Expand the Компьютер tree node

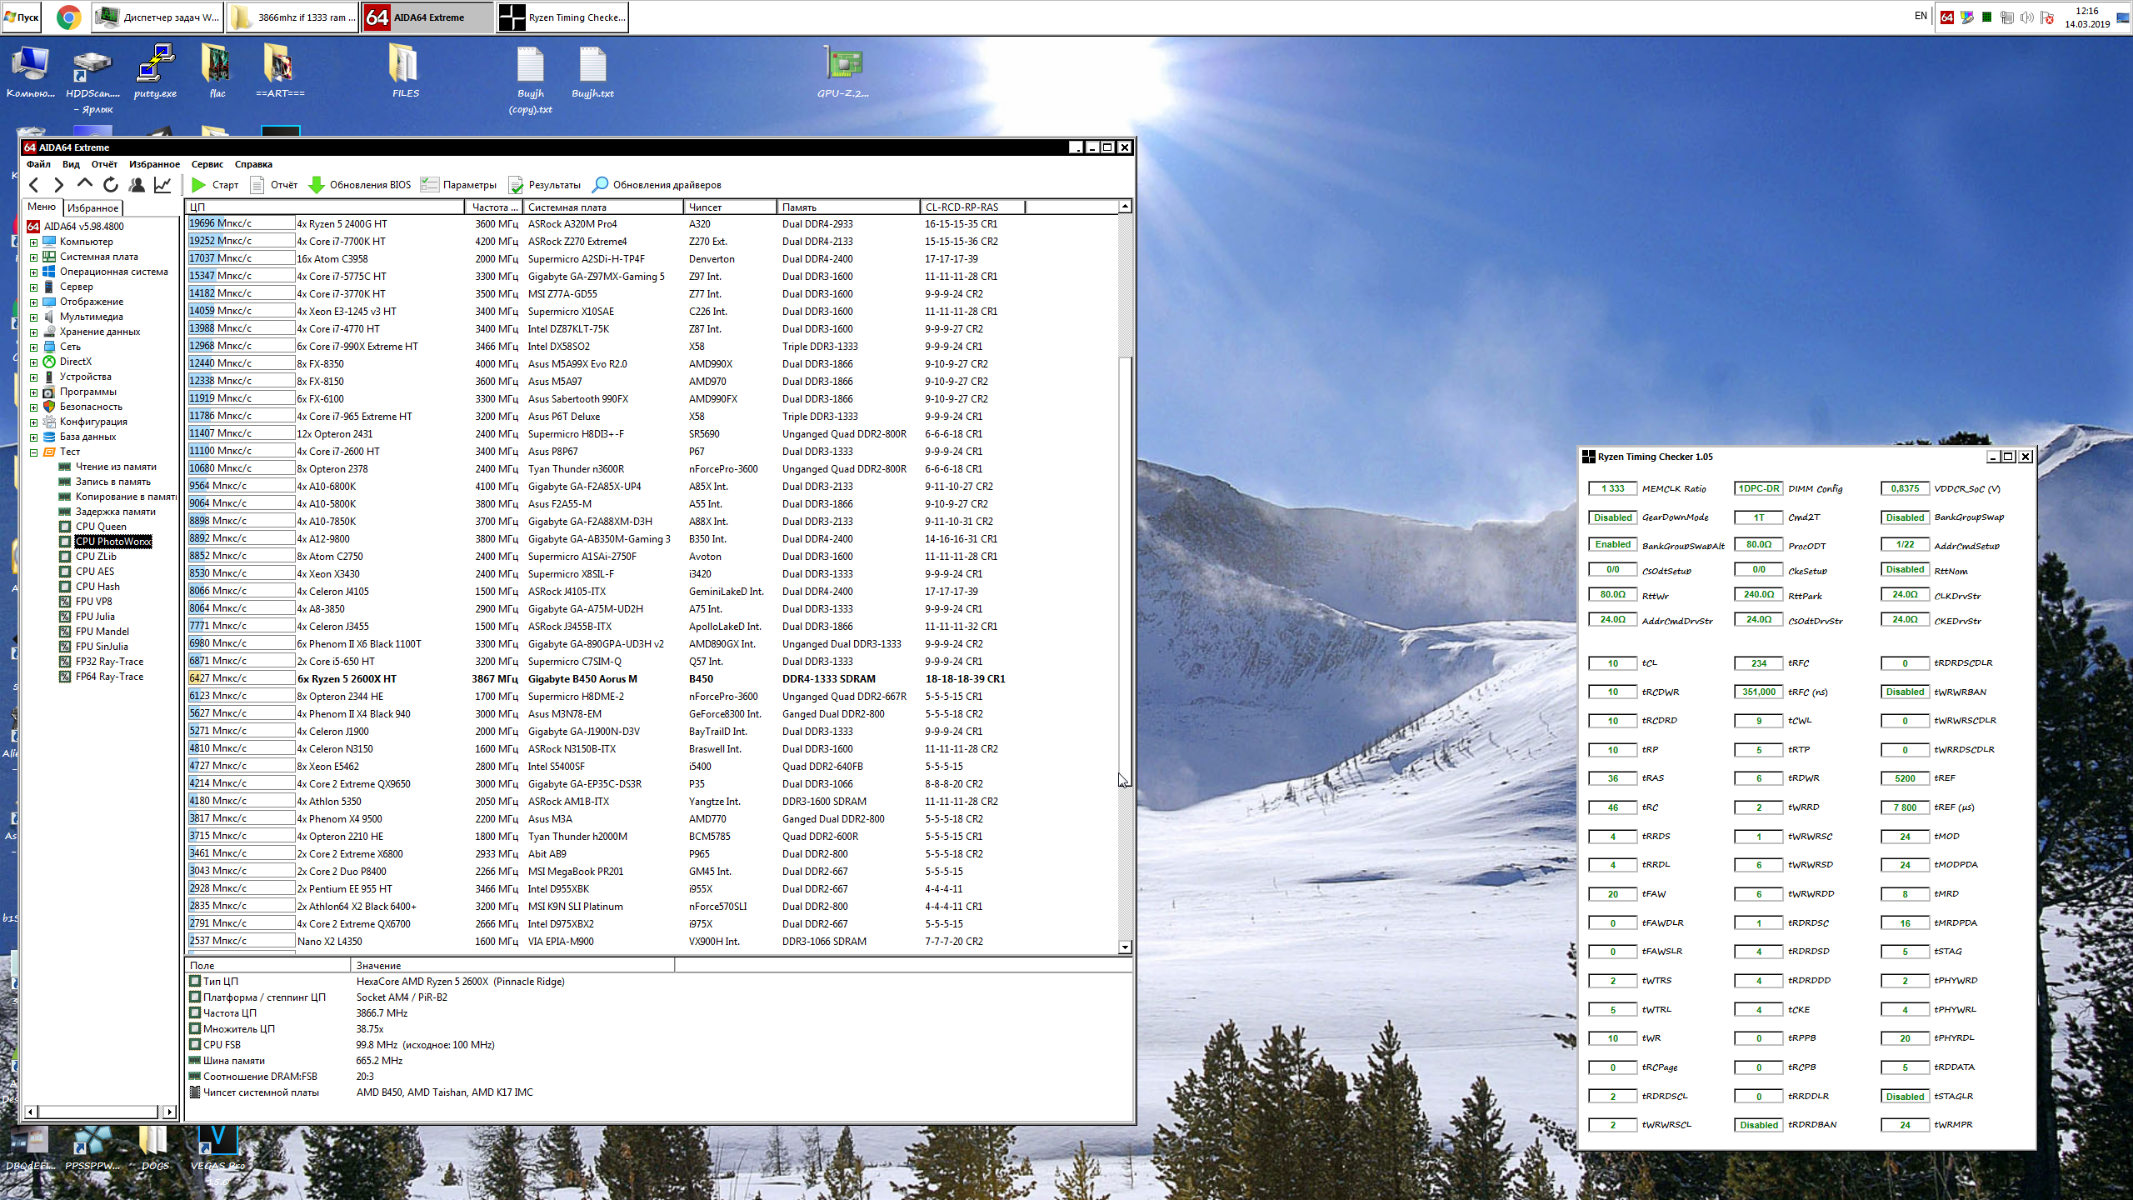coord(33,242)
